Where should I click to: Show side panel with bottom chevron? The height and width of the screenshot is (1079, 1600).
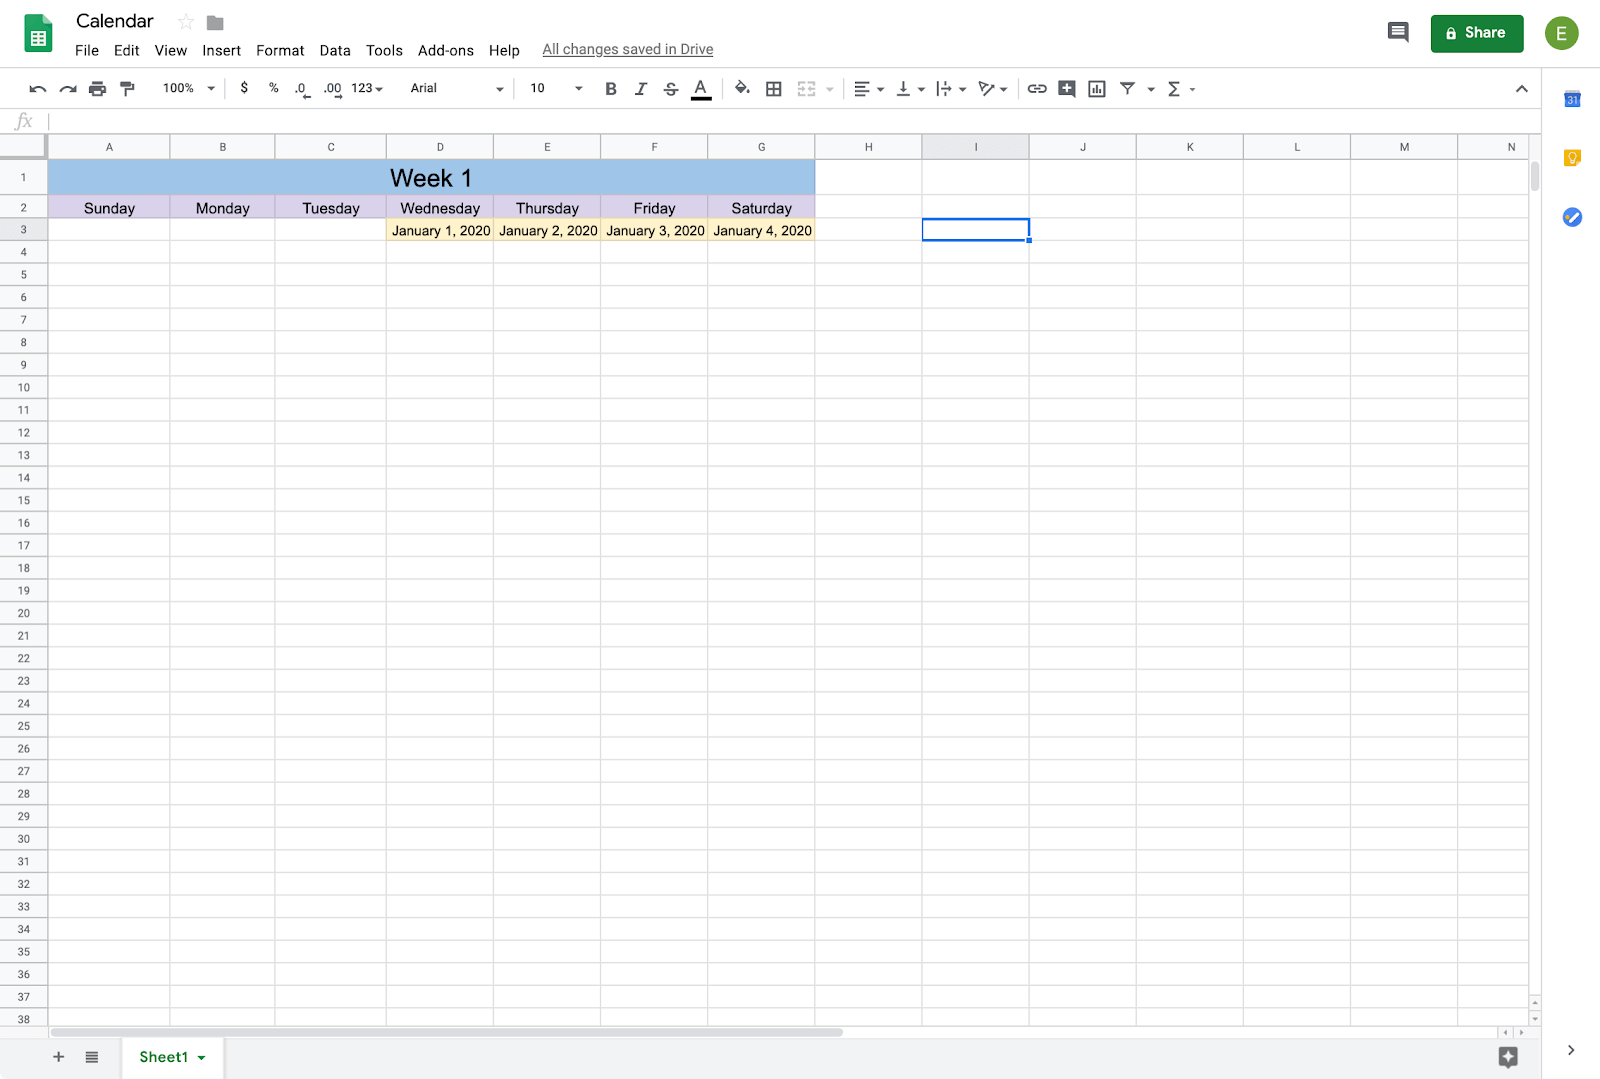1571,1050
